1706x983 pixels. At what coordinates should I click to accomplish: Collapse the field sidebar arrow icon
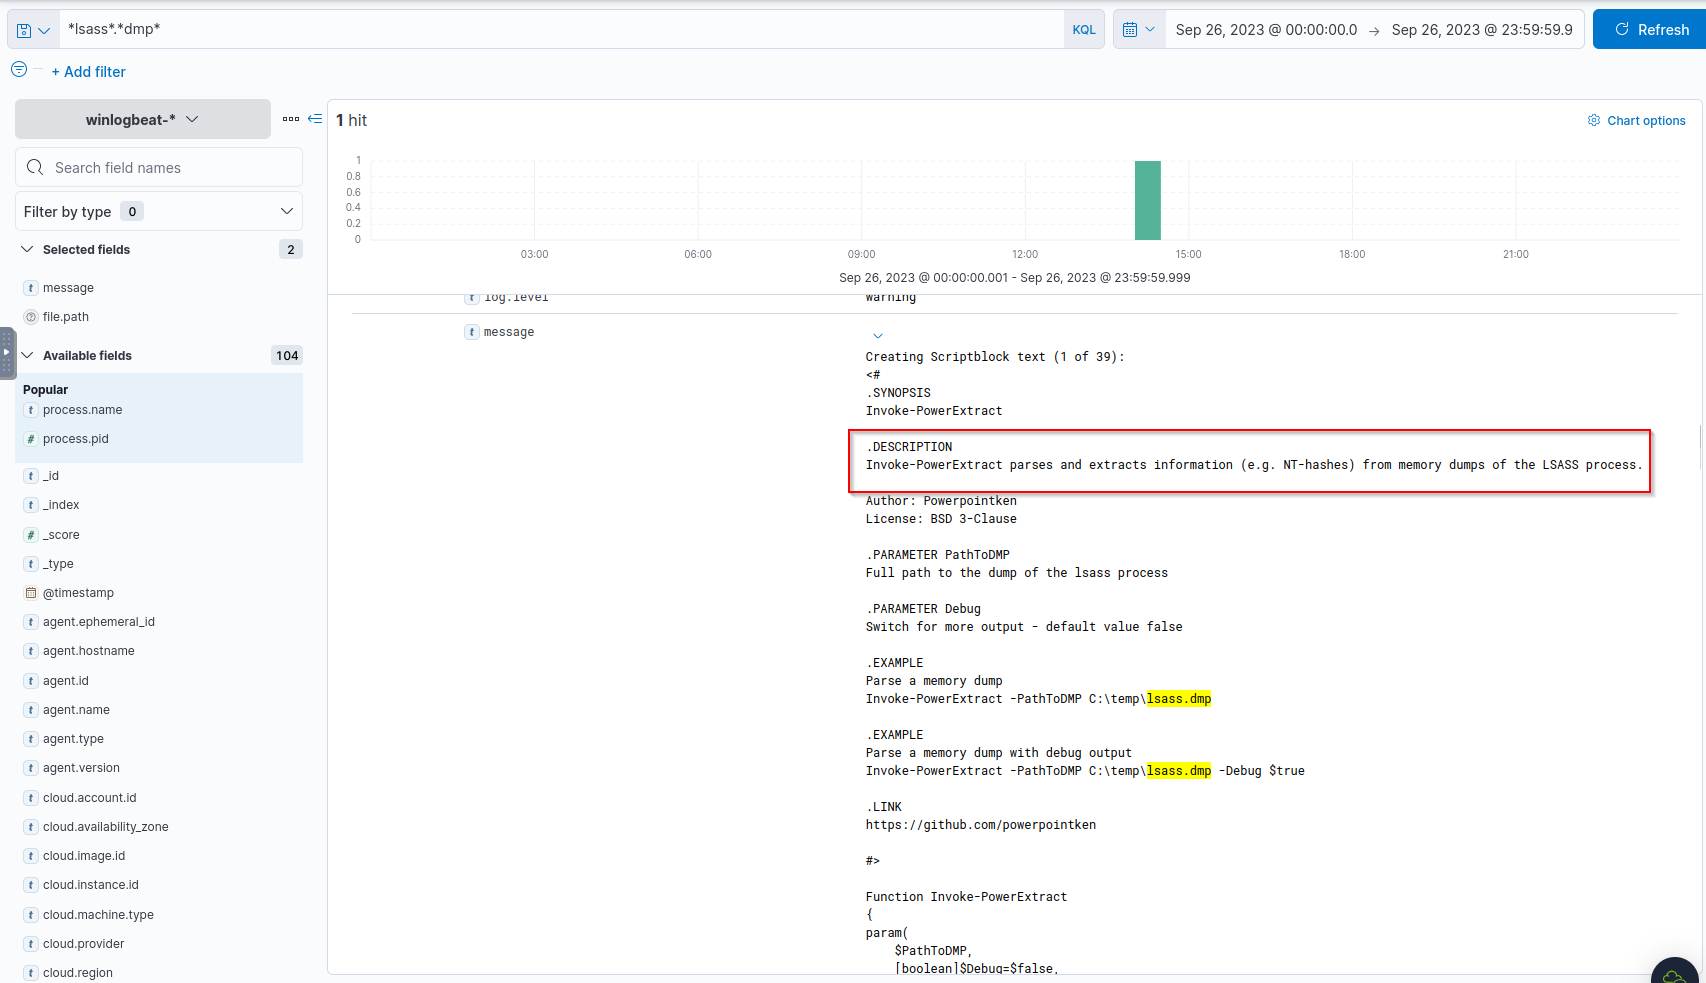315,119
